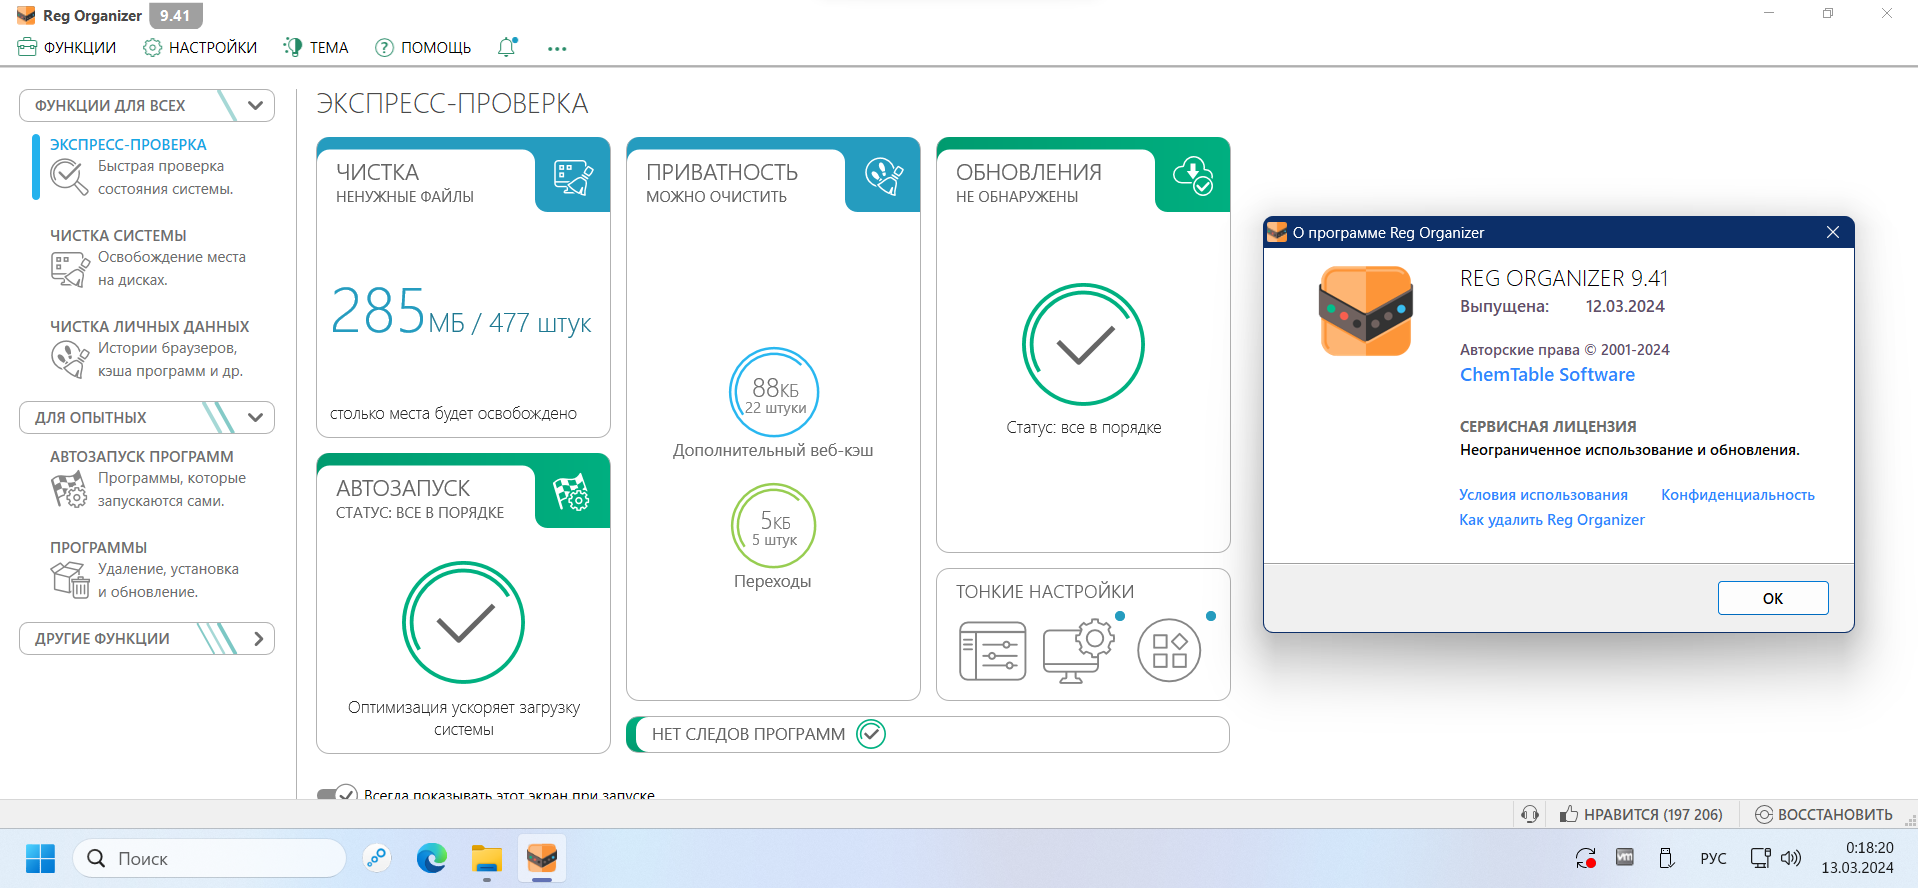Click the autostart status checkmark circle
This screenshot has width=1918, height=888.
[463, 623]
